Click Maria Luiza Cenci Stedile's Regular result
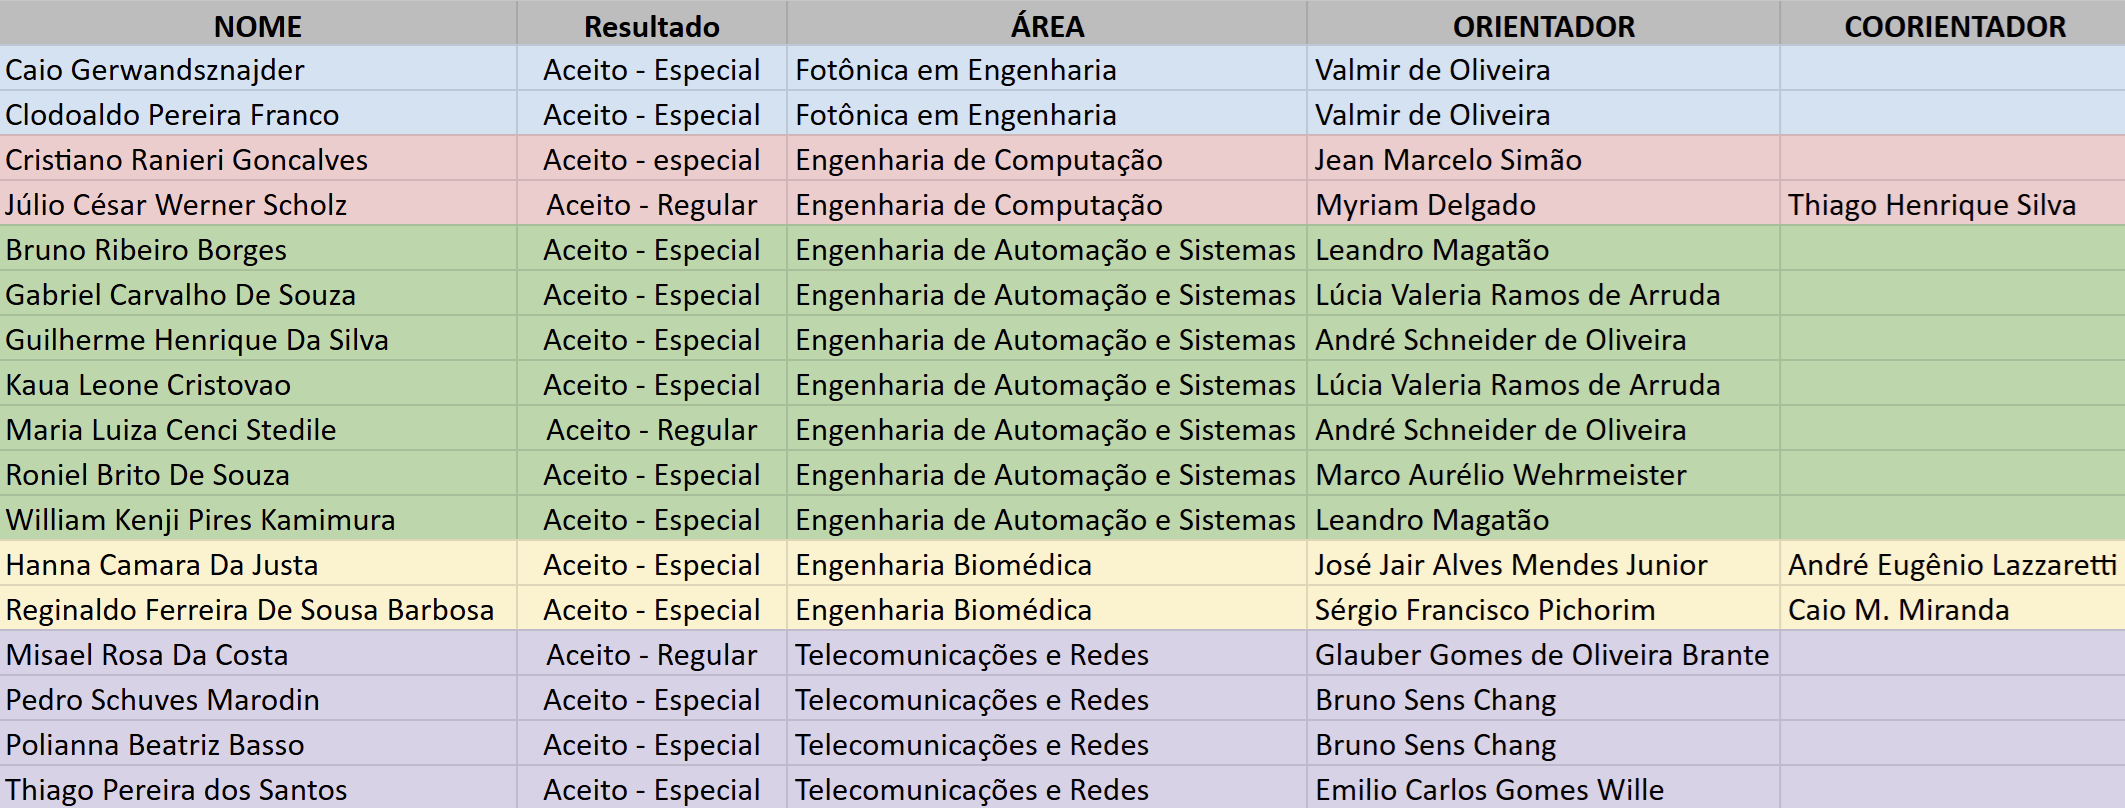The width and height of the screenshot is (2125, 808). [x=651, y=430]
